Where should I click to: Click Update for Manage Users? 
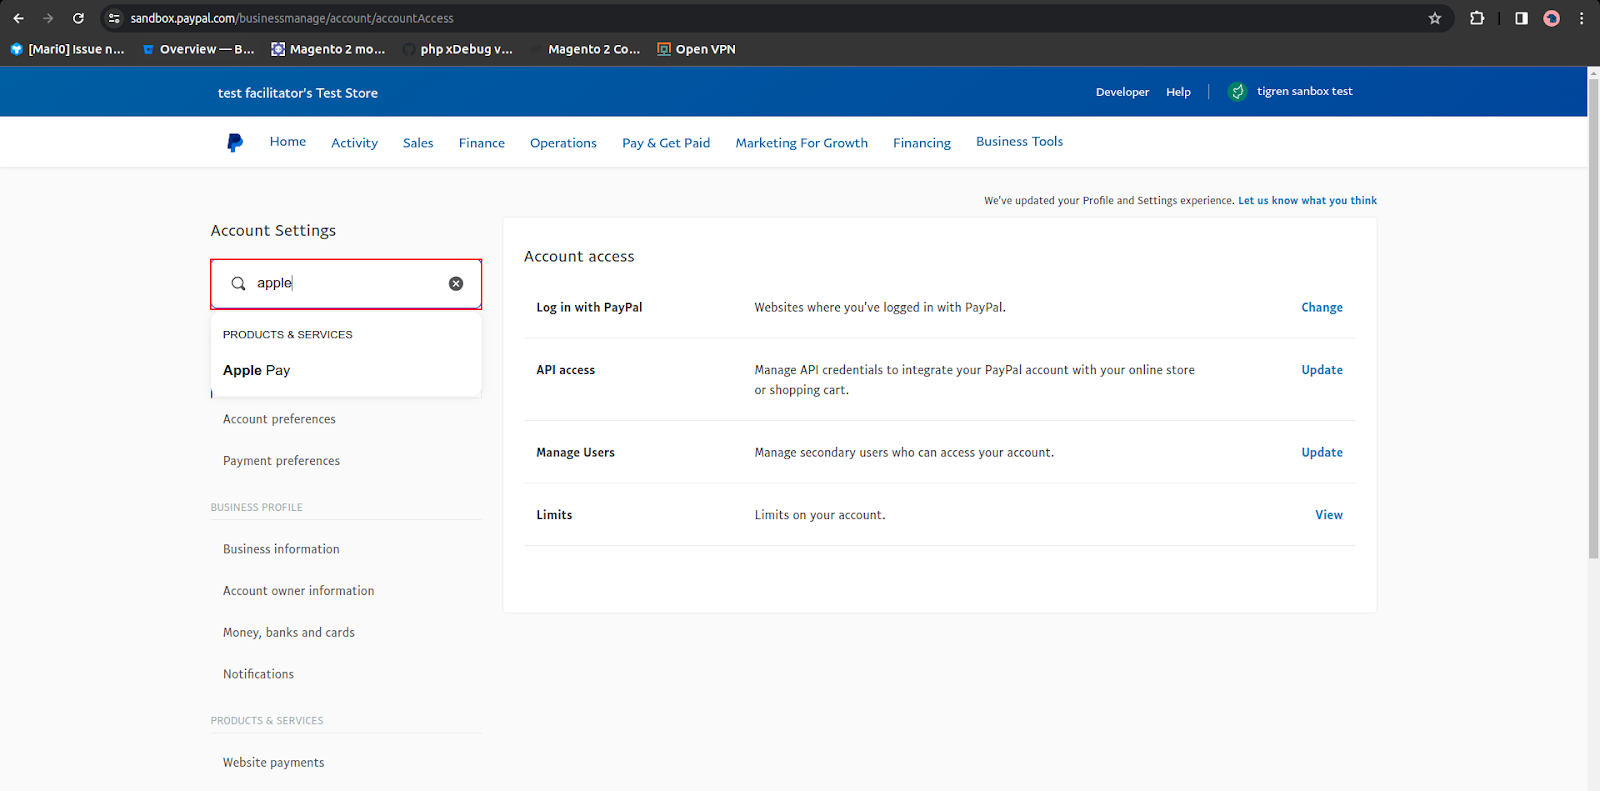[x=1322, y=452]
